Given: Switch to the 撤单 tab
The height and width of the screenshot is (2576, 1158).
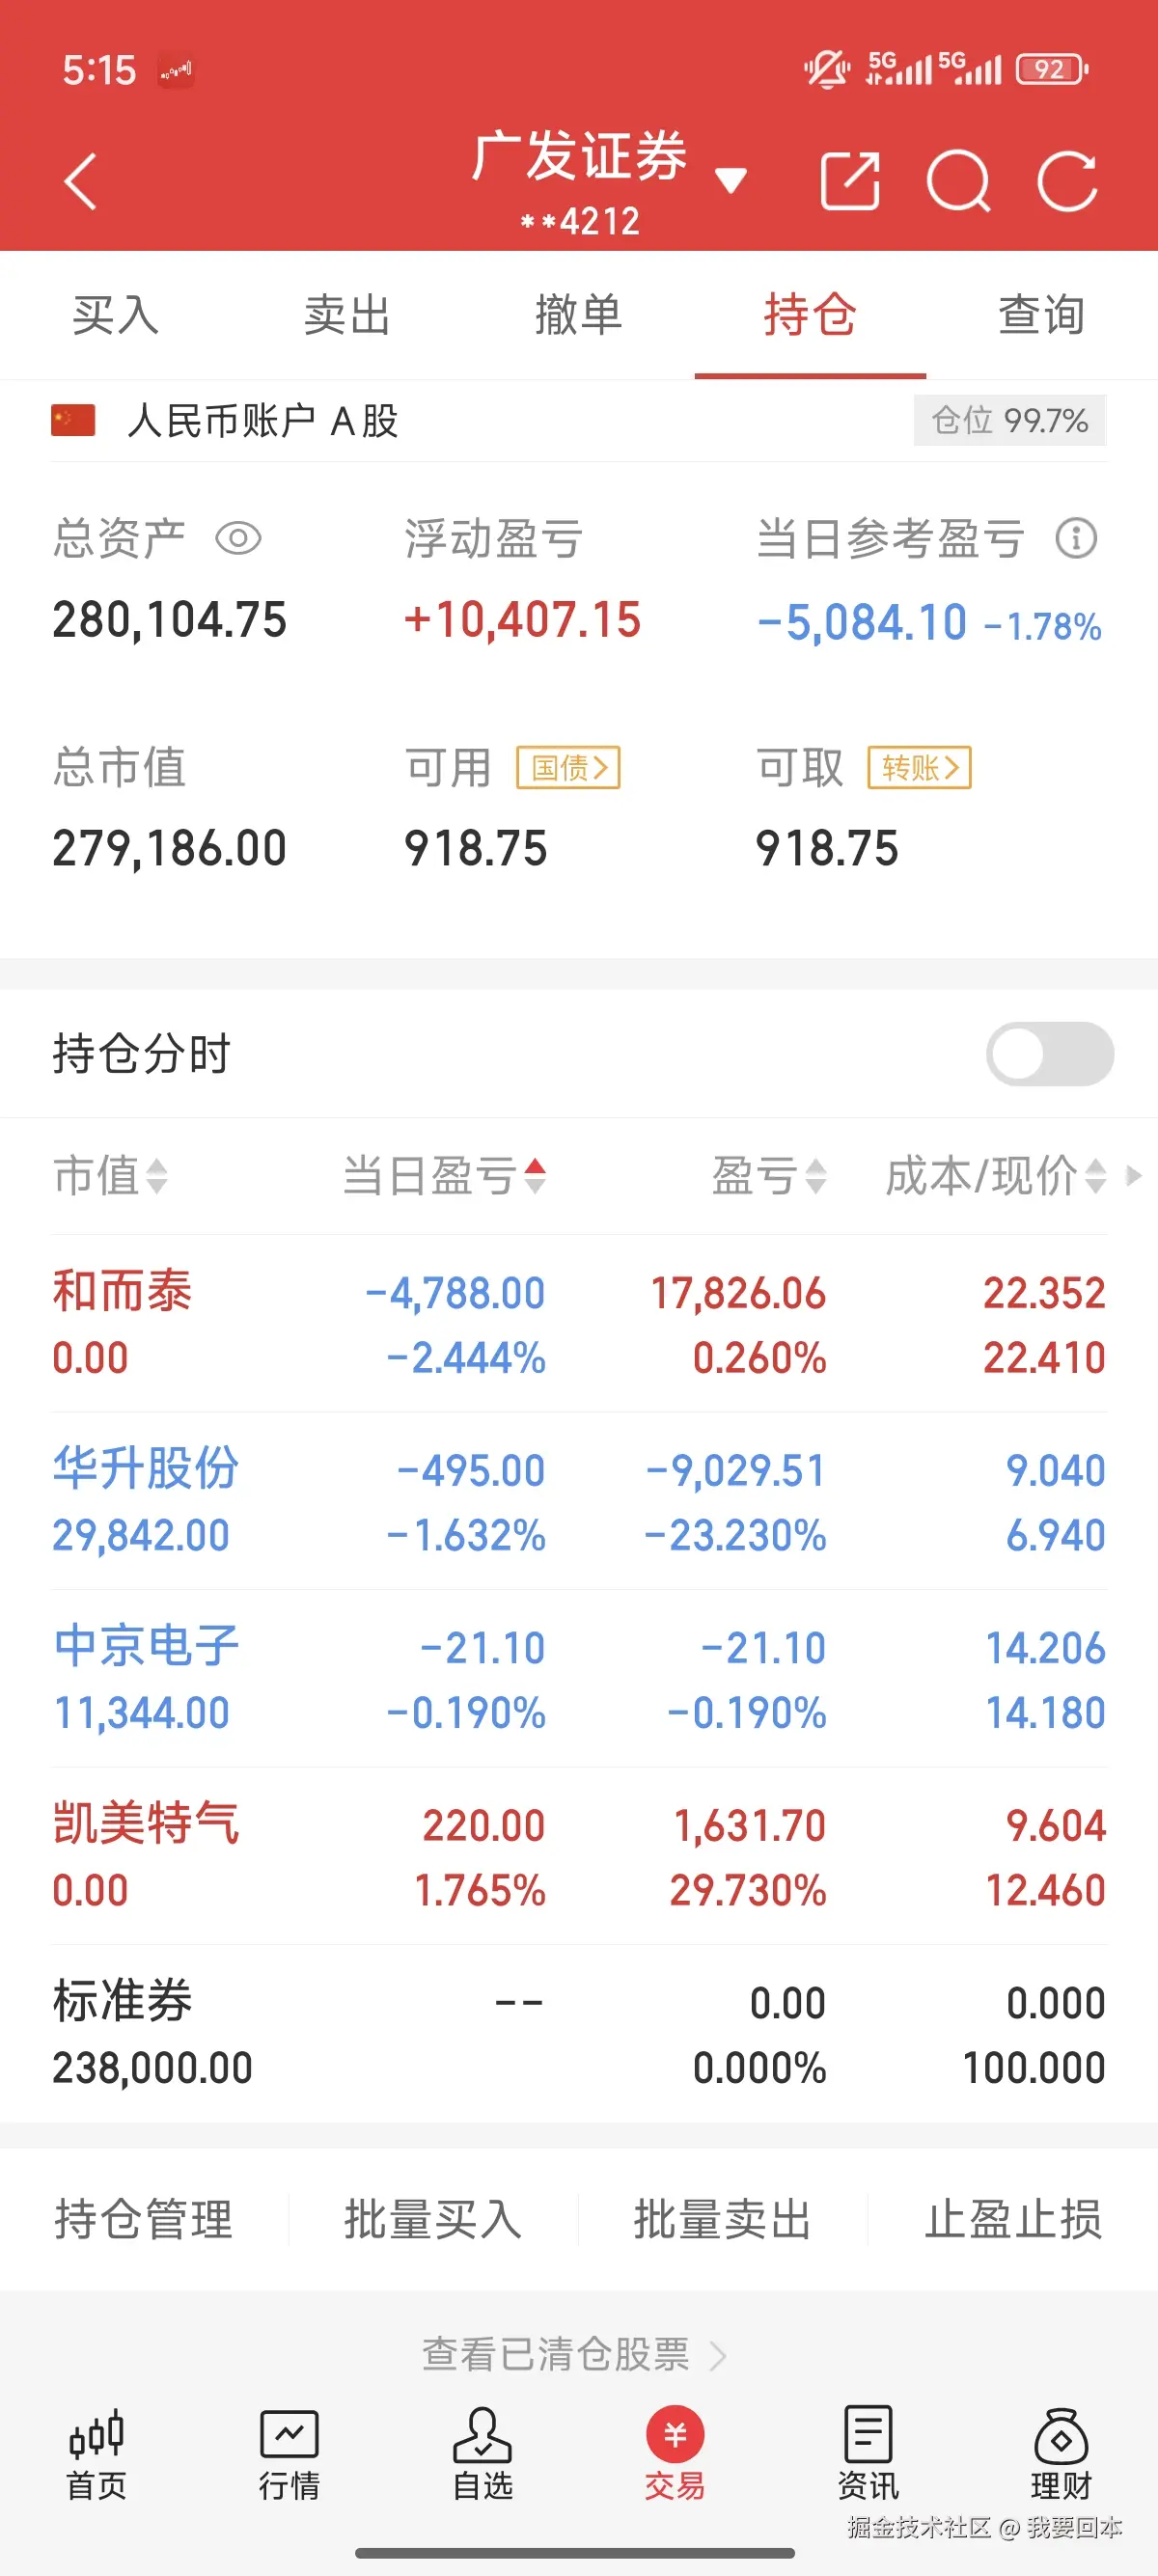Looking at the screenshot, I should [578, 316].
